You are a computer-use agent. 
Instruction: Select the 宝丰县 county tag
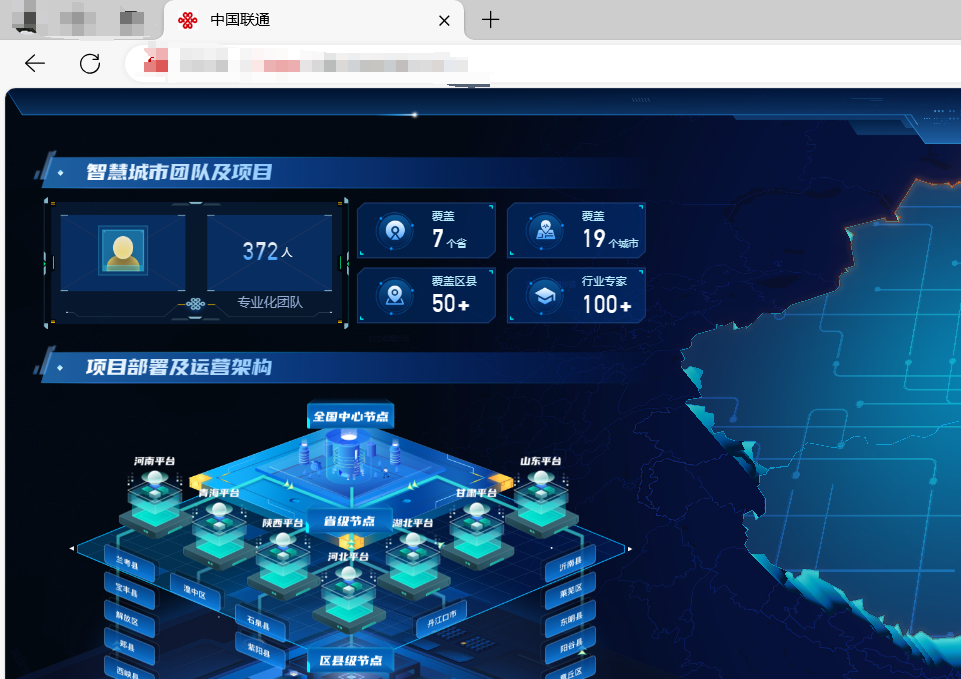(127, 590)
